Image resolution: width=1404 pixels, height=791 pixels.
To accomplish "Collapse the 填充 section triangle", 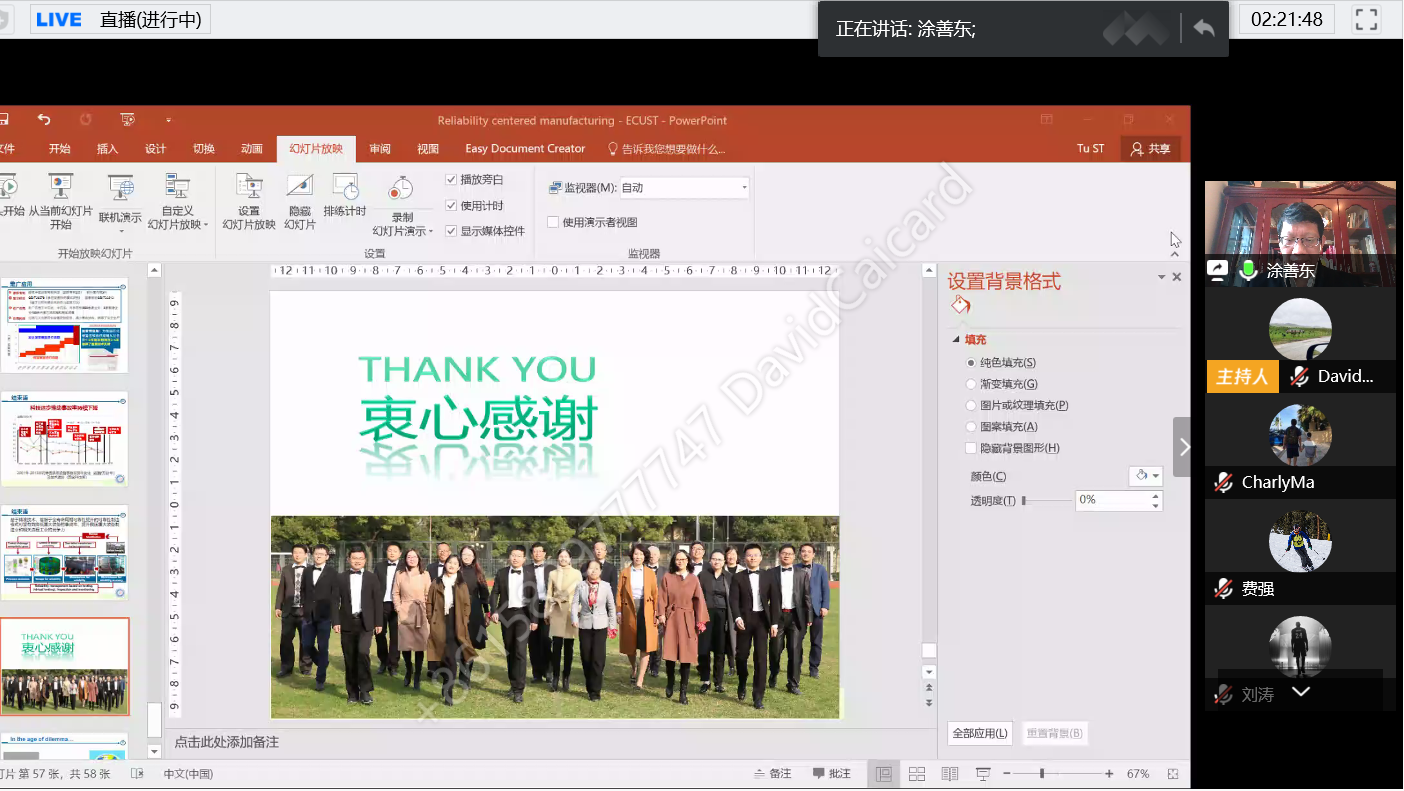I will click(x=955, y=340).
